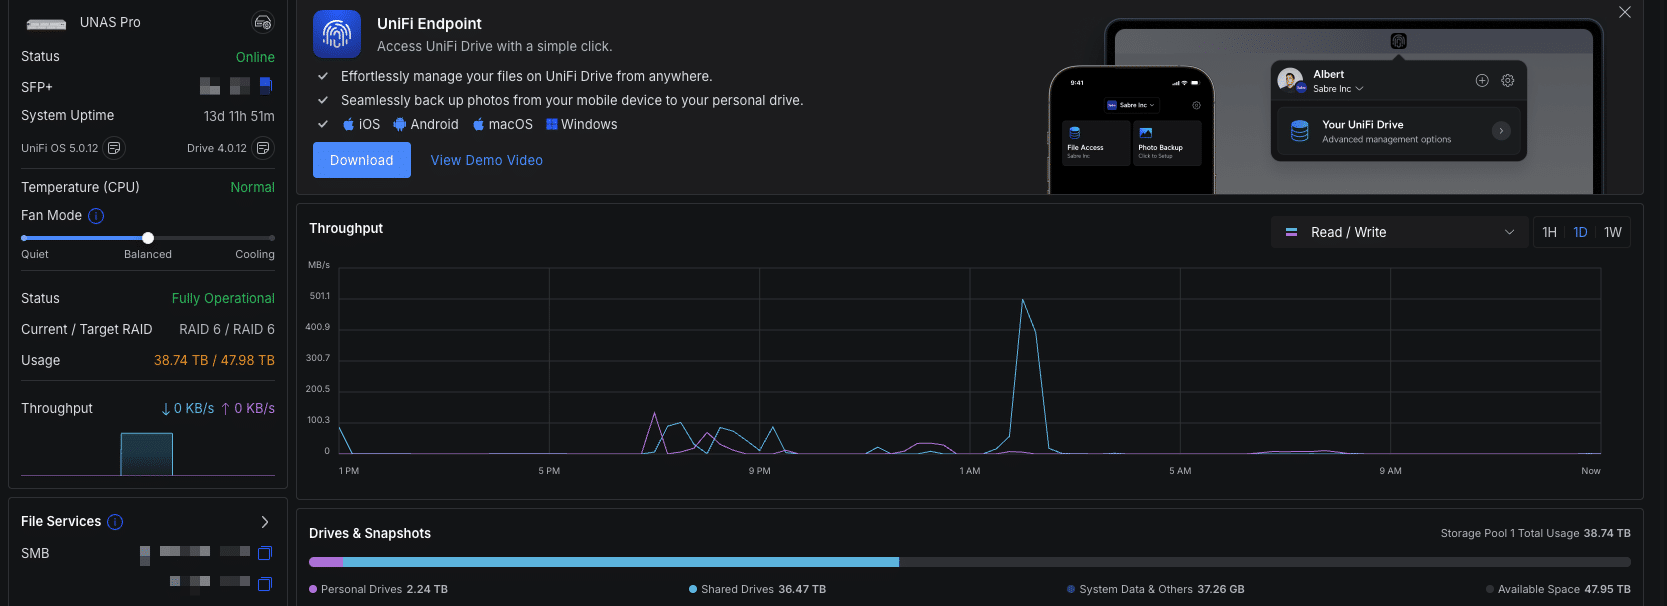The image size is (1667, 606).
Task: Switch throughput chart to 1H range
Action: [1549, 232]
